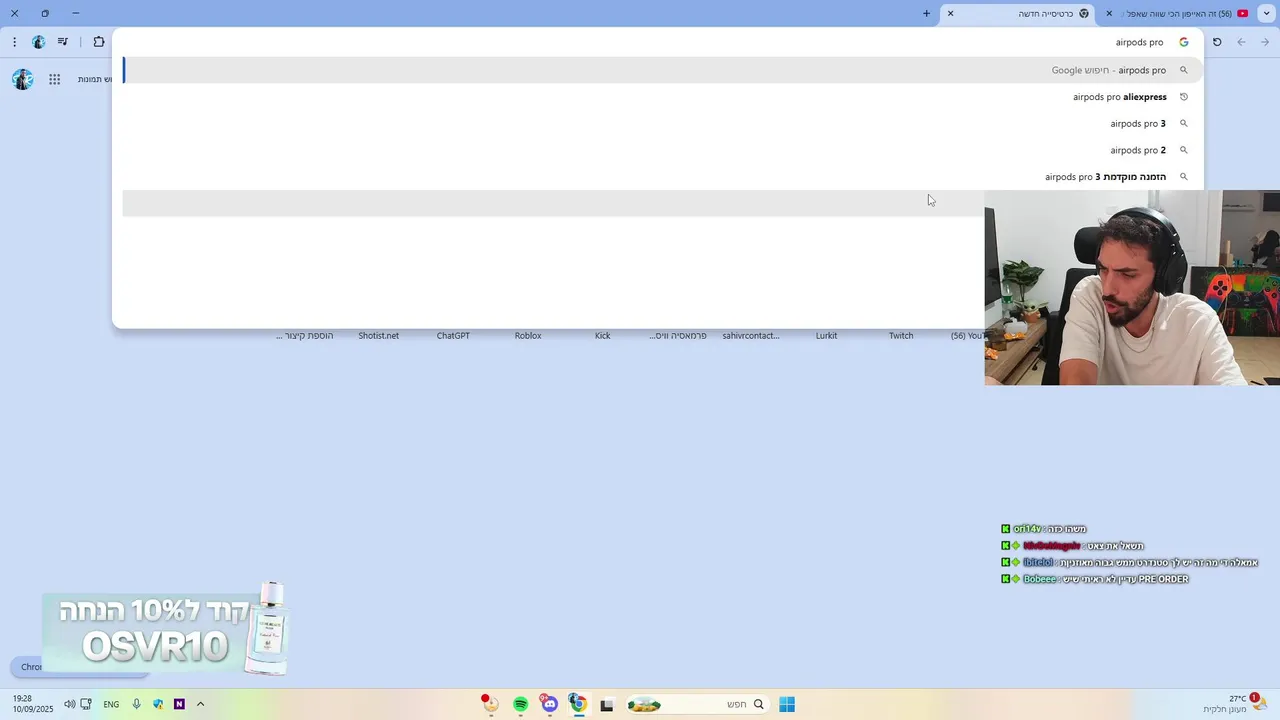
Task: Click the magnifier icon beside 'airpods pro 2'
Action: [1184, 150]
